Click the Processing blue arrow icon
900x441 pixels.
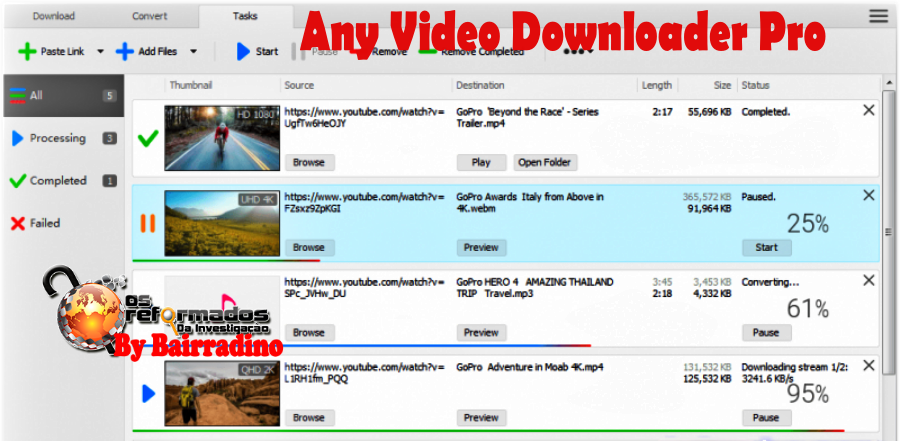18,138
